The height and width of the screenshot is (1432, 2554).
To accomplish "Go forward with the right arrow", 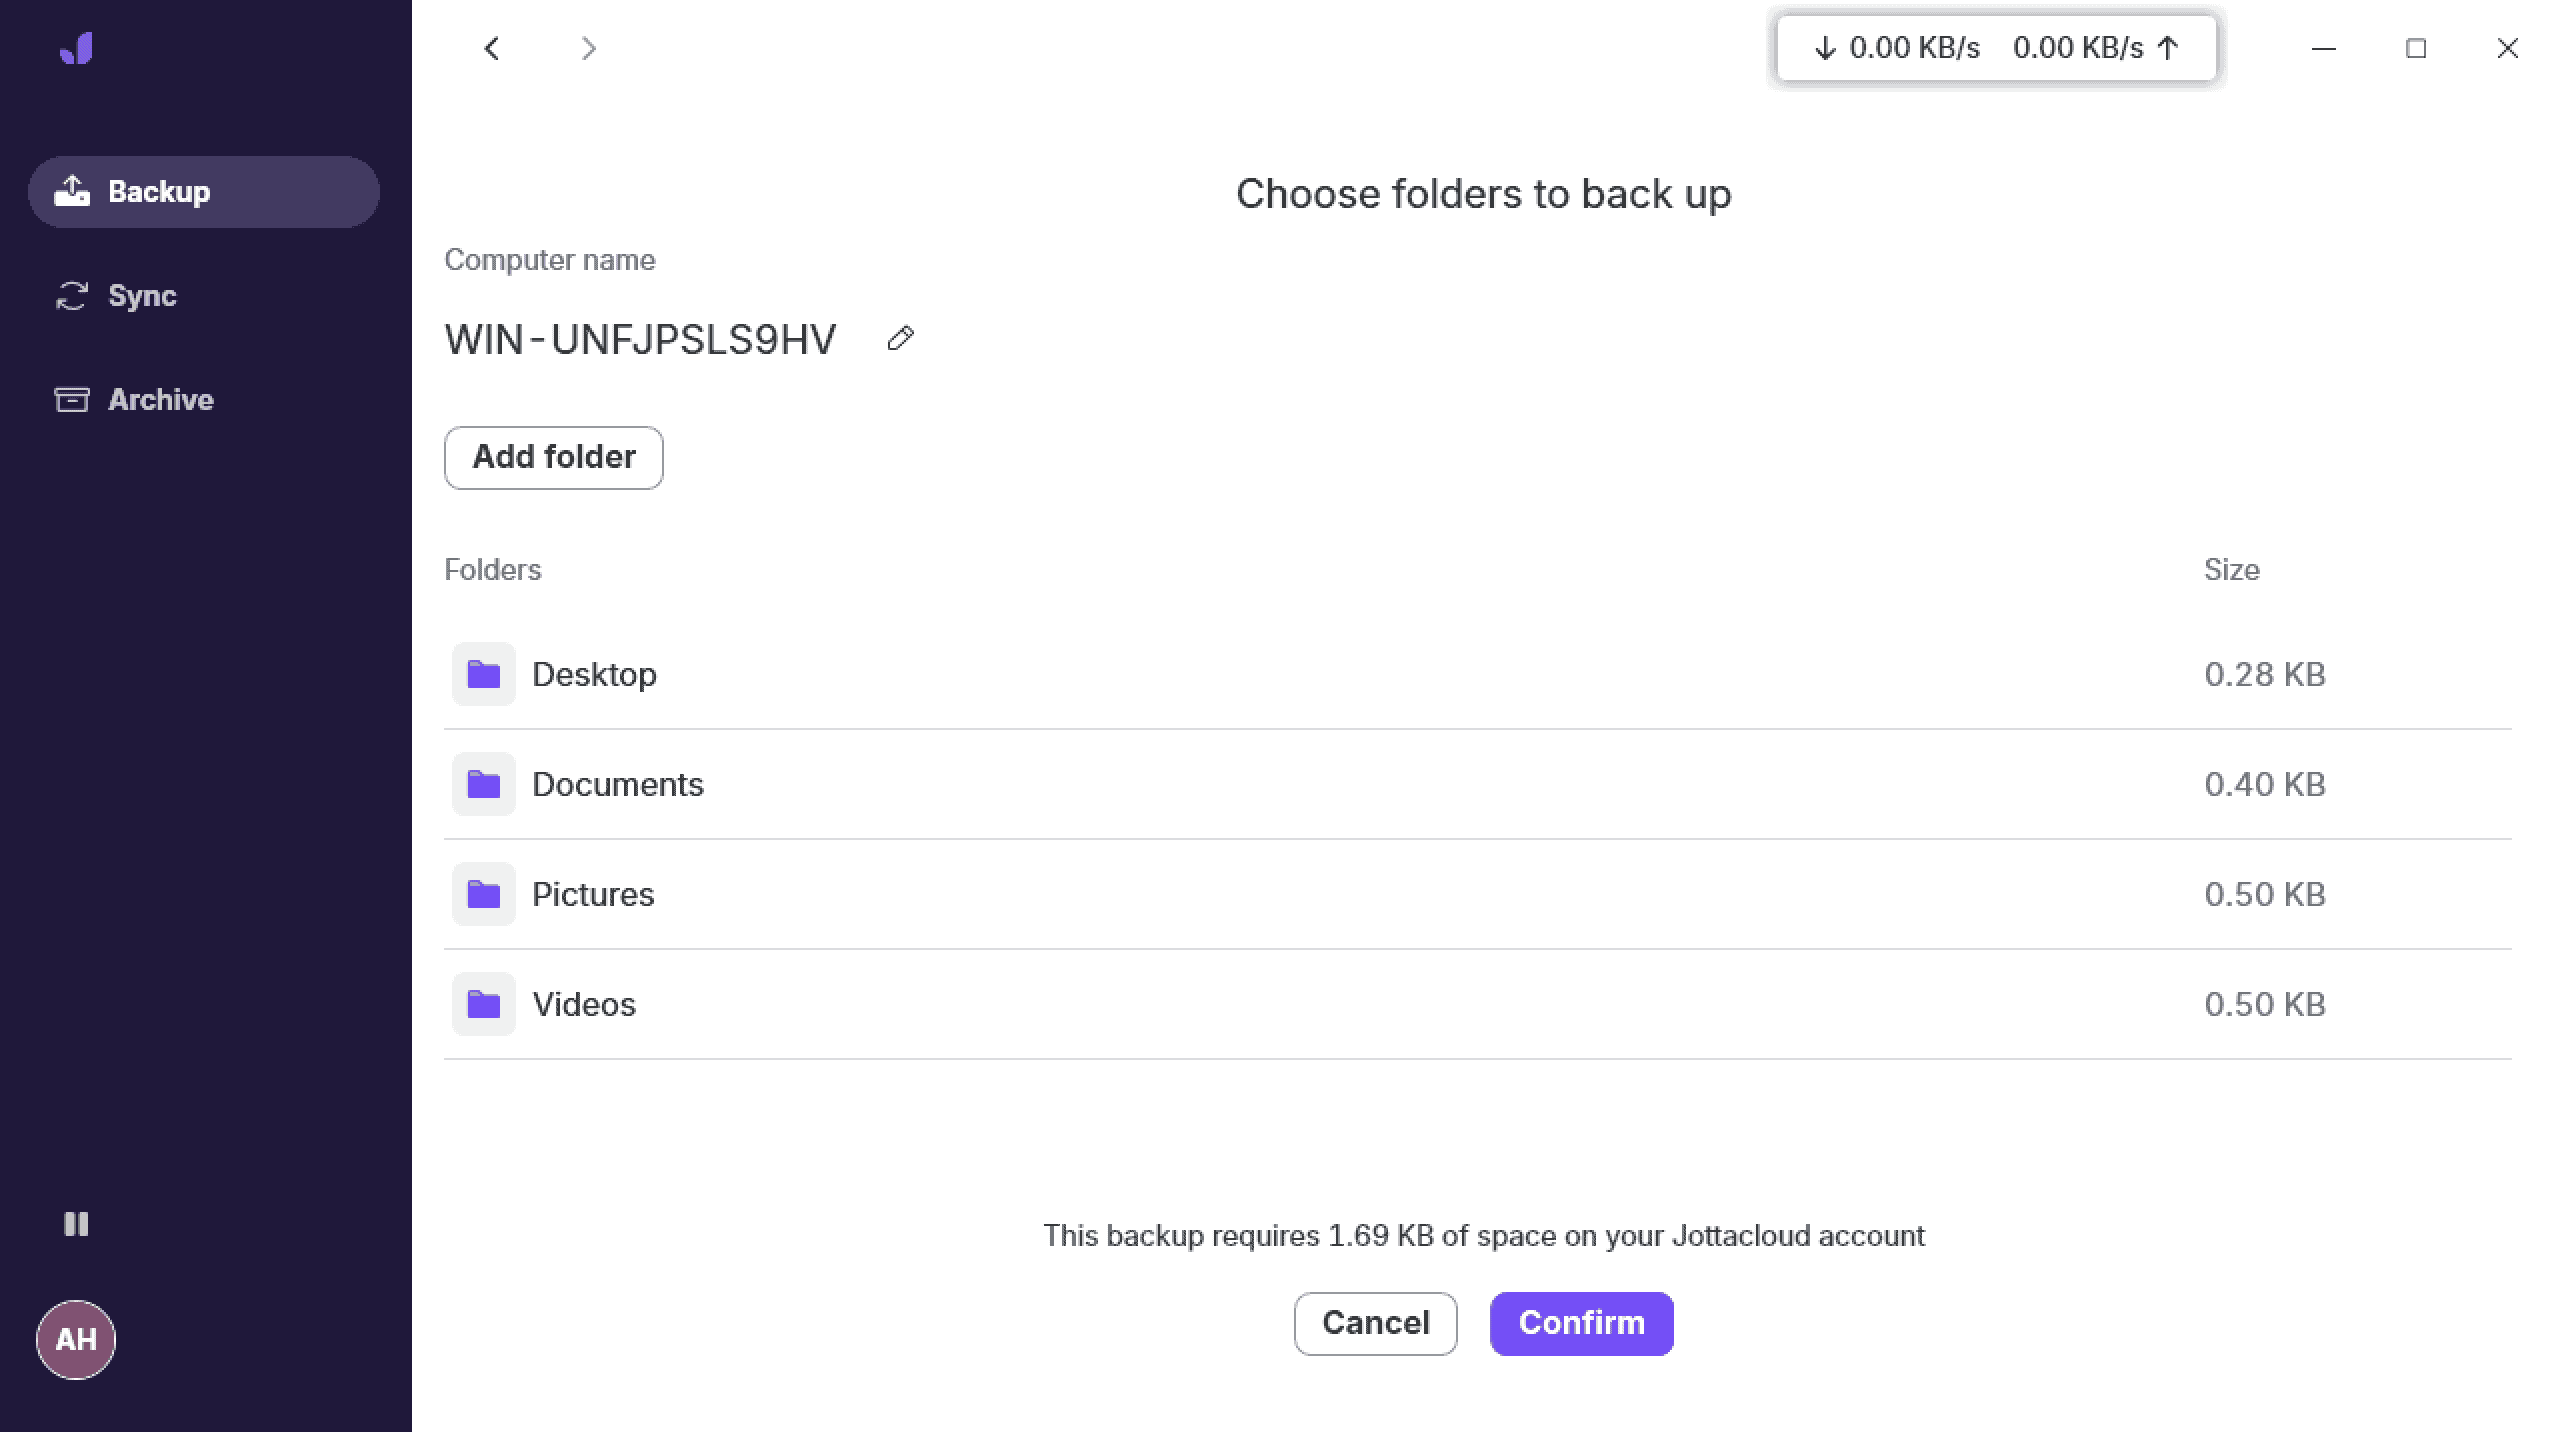I will 588,48.
